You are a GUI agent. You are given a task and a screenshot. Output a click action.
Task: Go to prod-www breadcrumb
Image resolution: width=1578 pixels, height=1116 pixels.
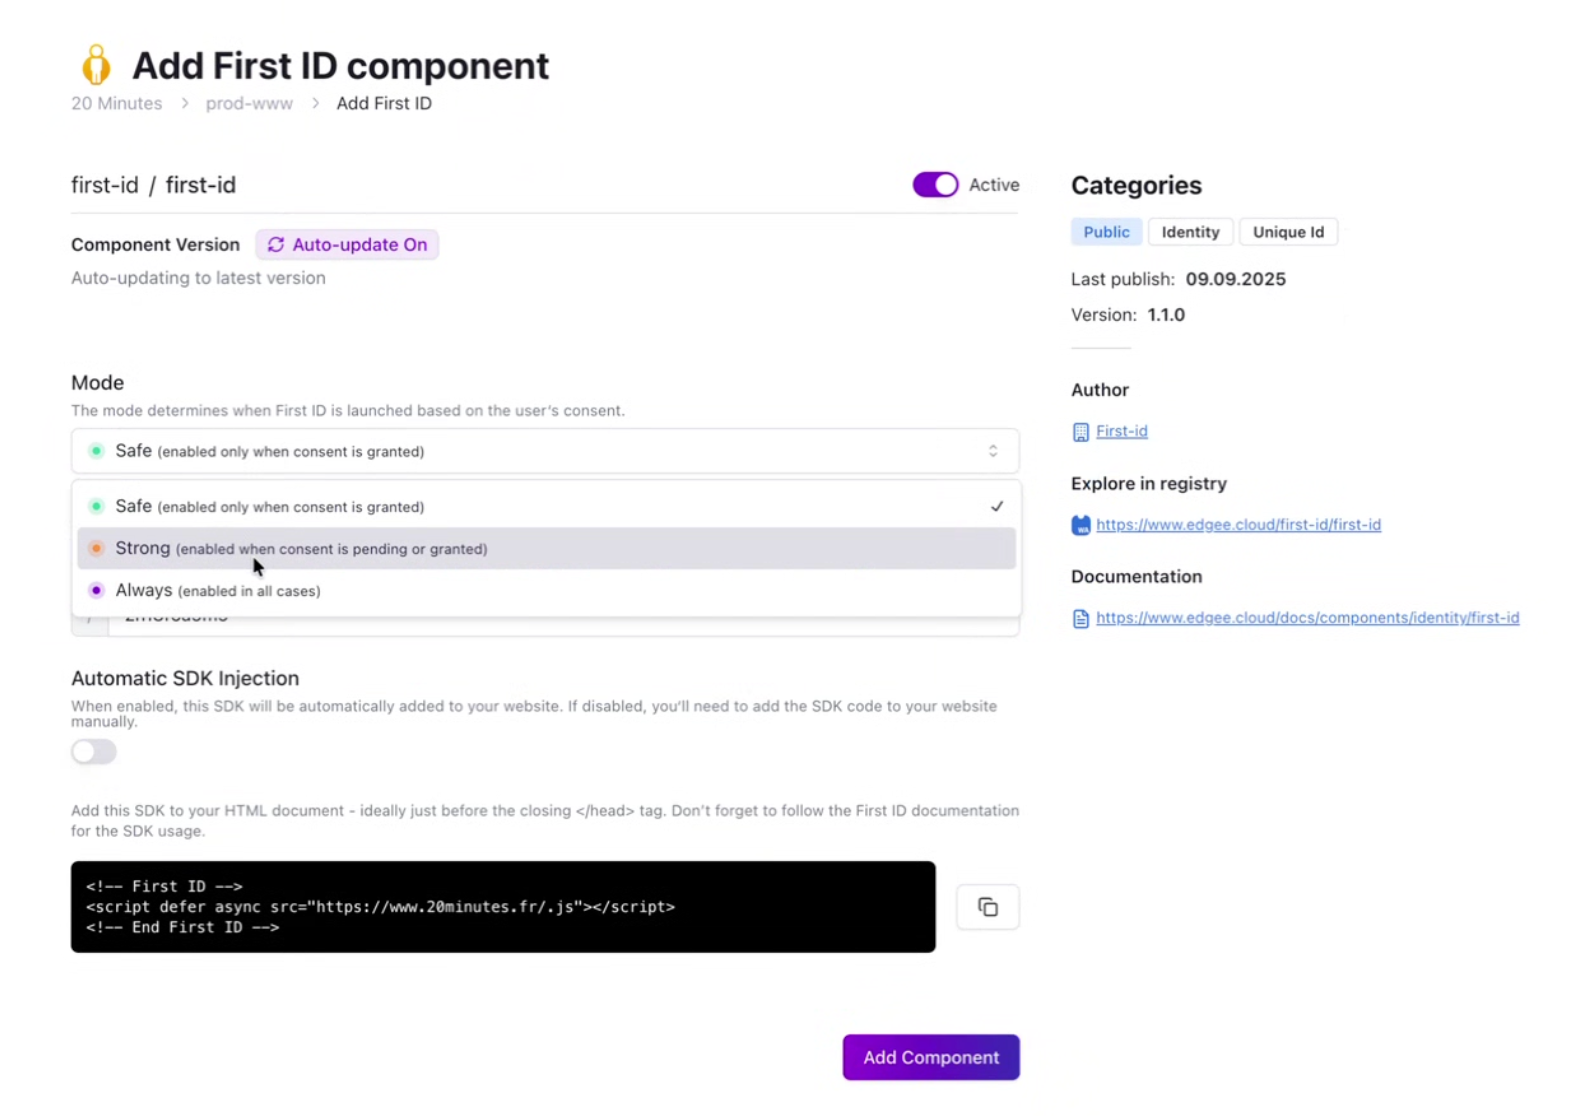point(249,104)
